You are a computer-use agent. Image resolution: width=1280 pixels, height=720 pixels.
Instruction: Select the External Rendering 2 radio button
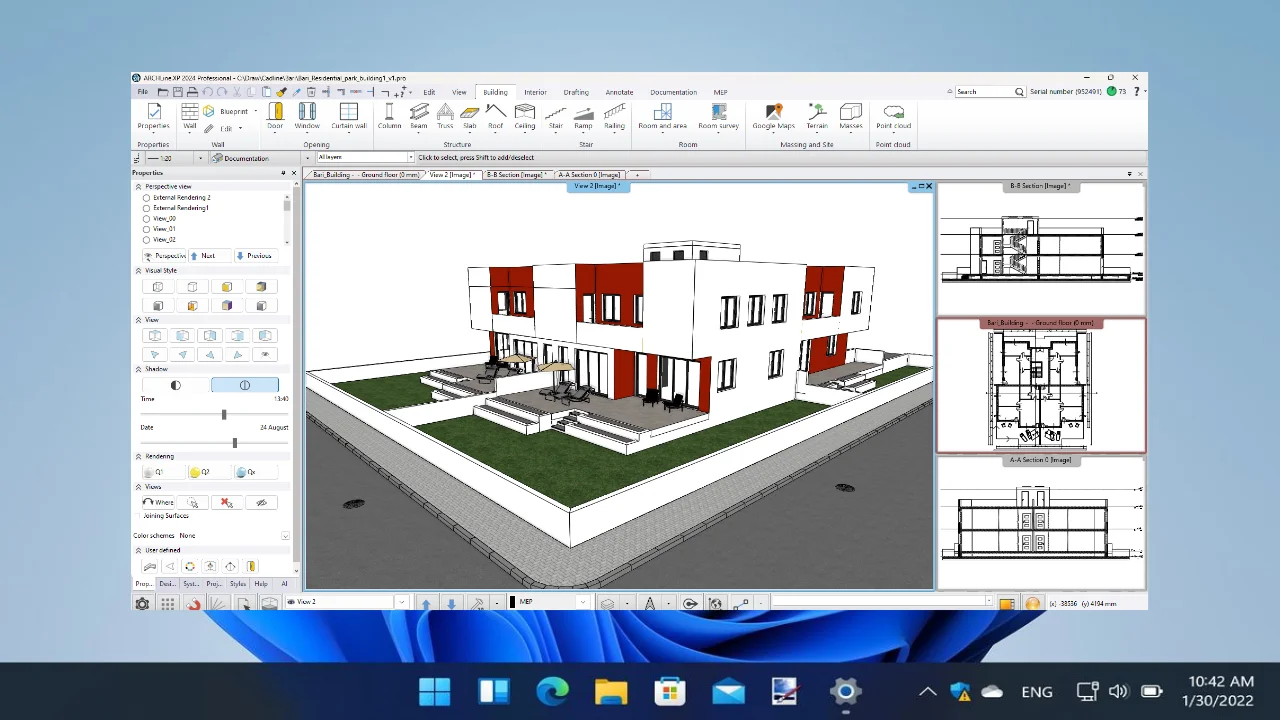(146, 198)
